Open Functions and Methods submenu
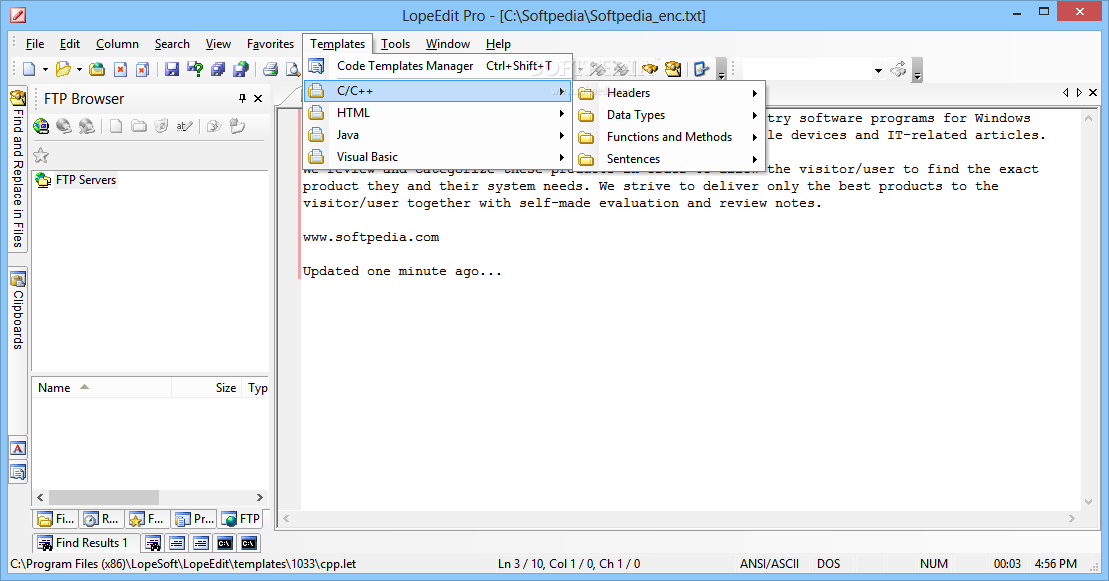The image size is (1109, 581). click(669, 137)
